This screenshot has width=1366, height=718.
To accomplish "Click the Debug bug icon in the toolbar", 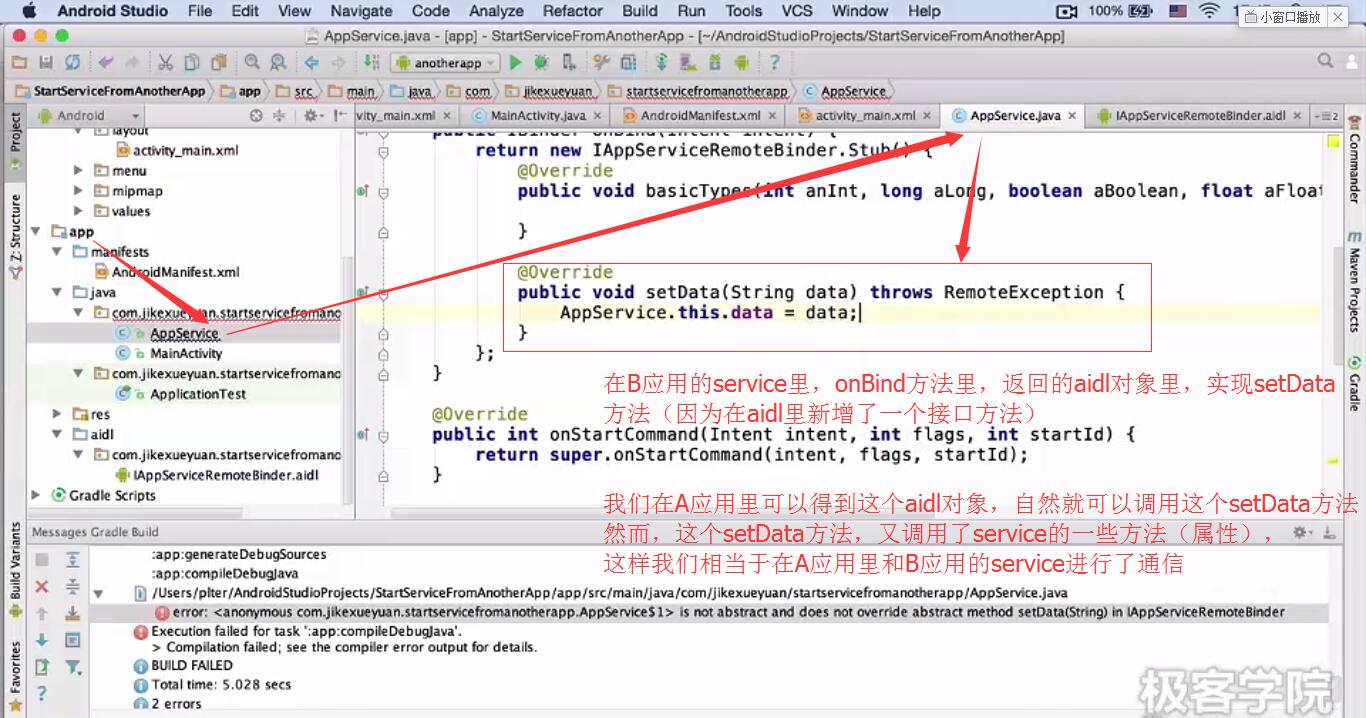I will pyautogui.click(x=541, y=62).
